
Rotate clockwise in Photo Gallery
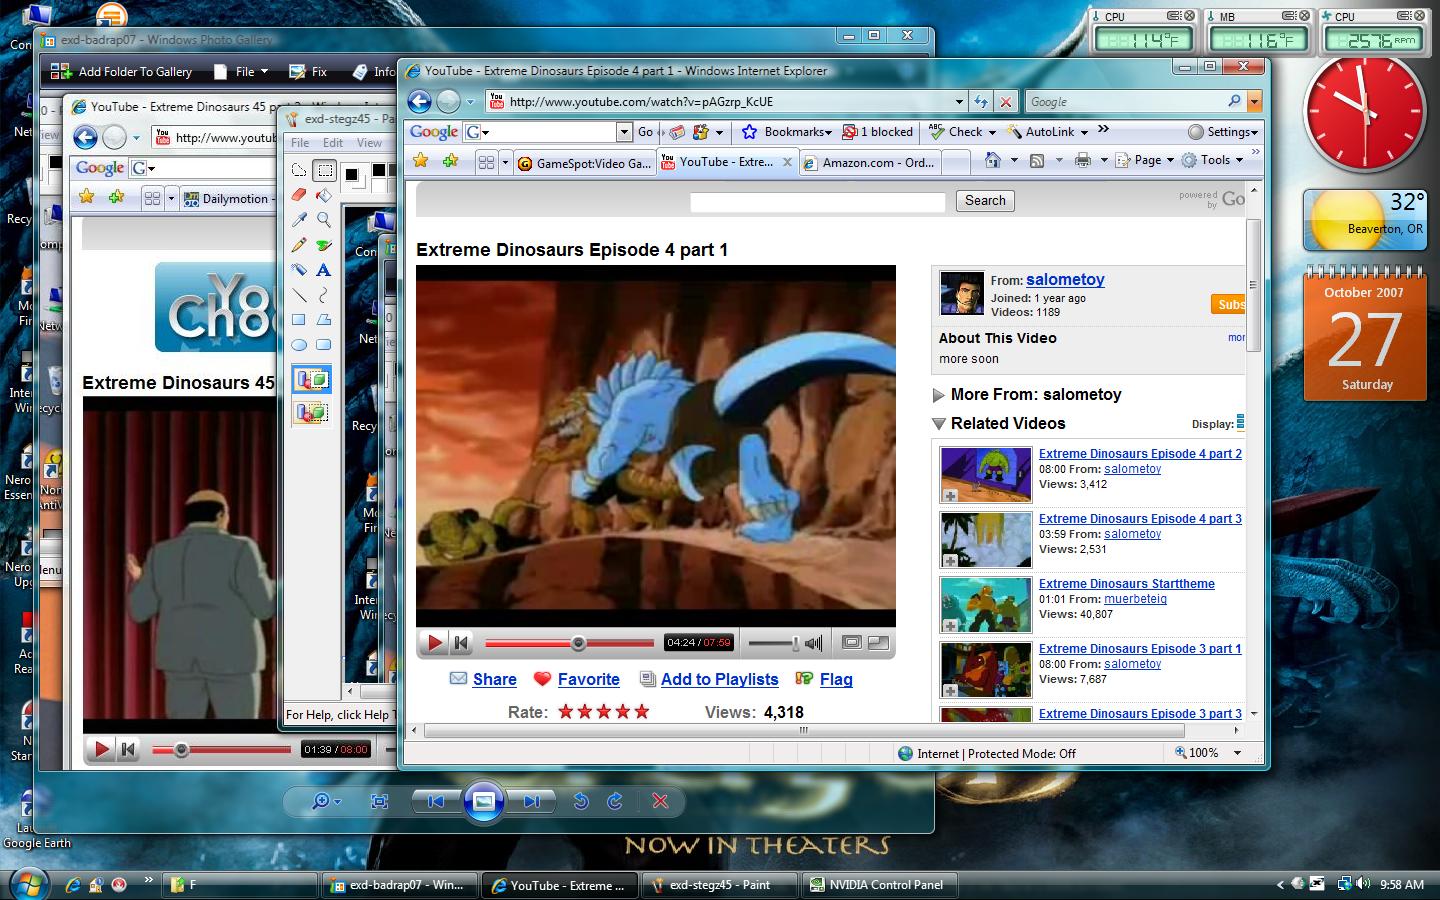pyautogui.click(x=615, y=801)
